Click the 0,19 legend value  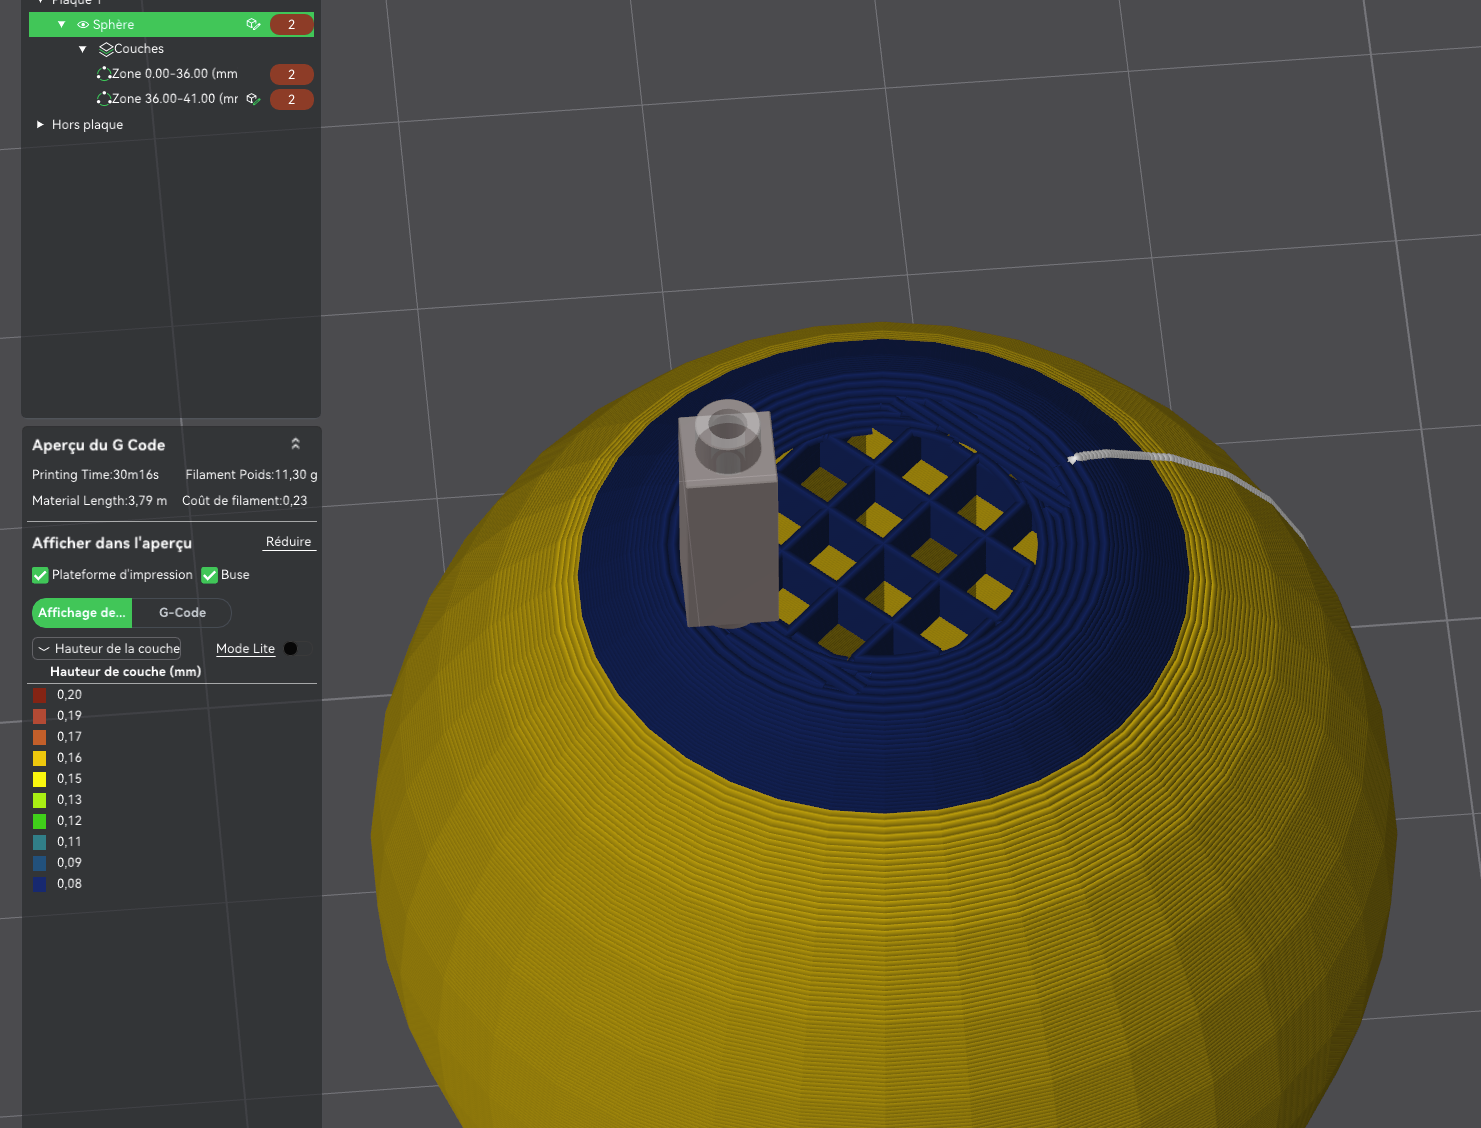tap(69, 716)
